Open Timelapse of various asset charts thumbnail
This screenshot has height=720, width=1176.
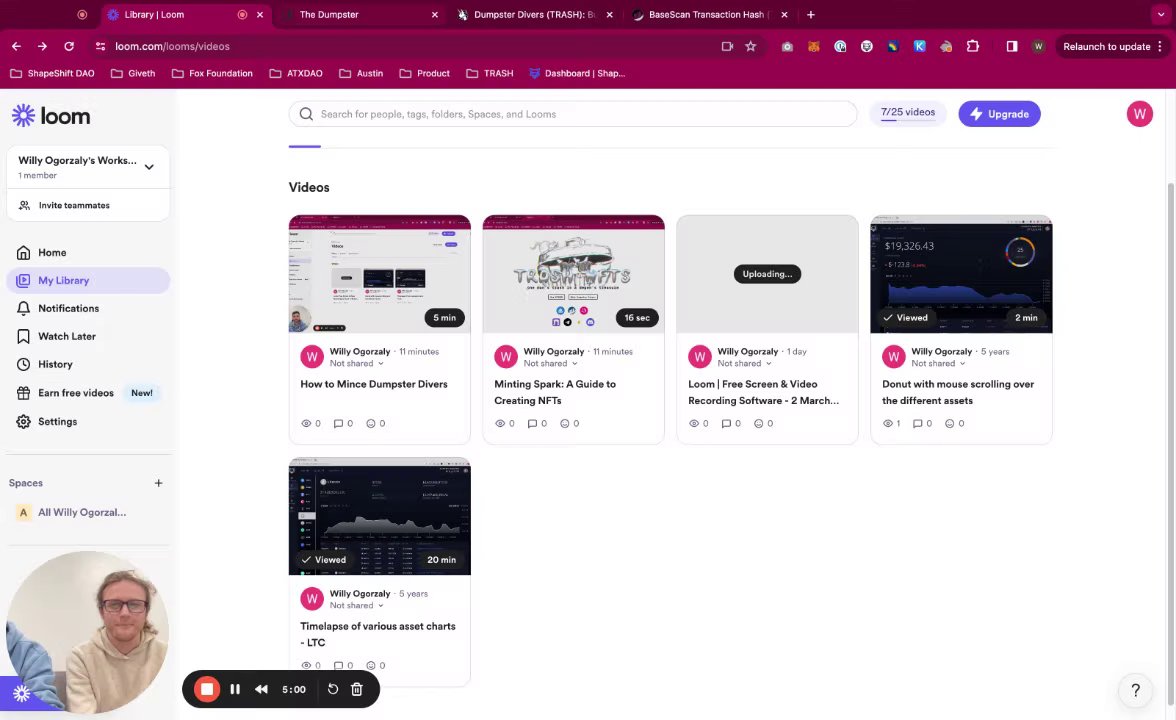(380, 516)
